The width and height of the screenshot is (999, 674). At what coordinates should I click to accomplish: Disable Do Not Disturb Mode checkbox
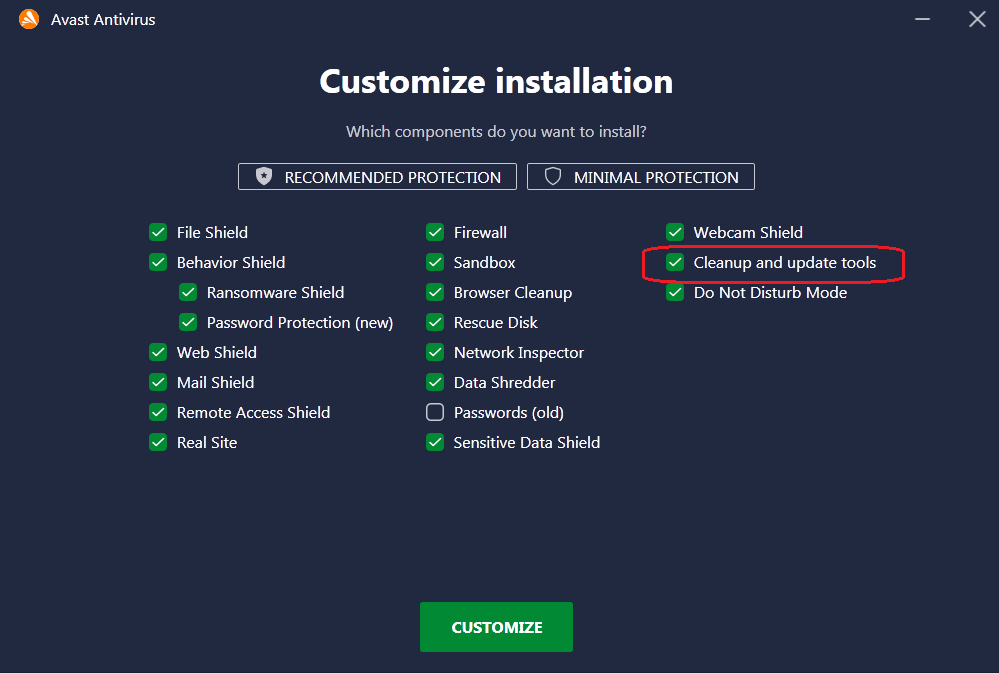[x=675, y=293]
